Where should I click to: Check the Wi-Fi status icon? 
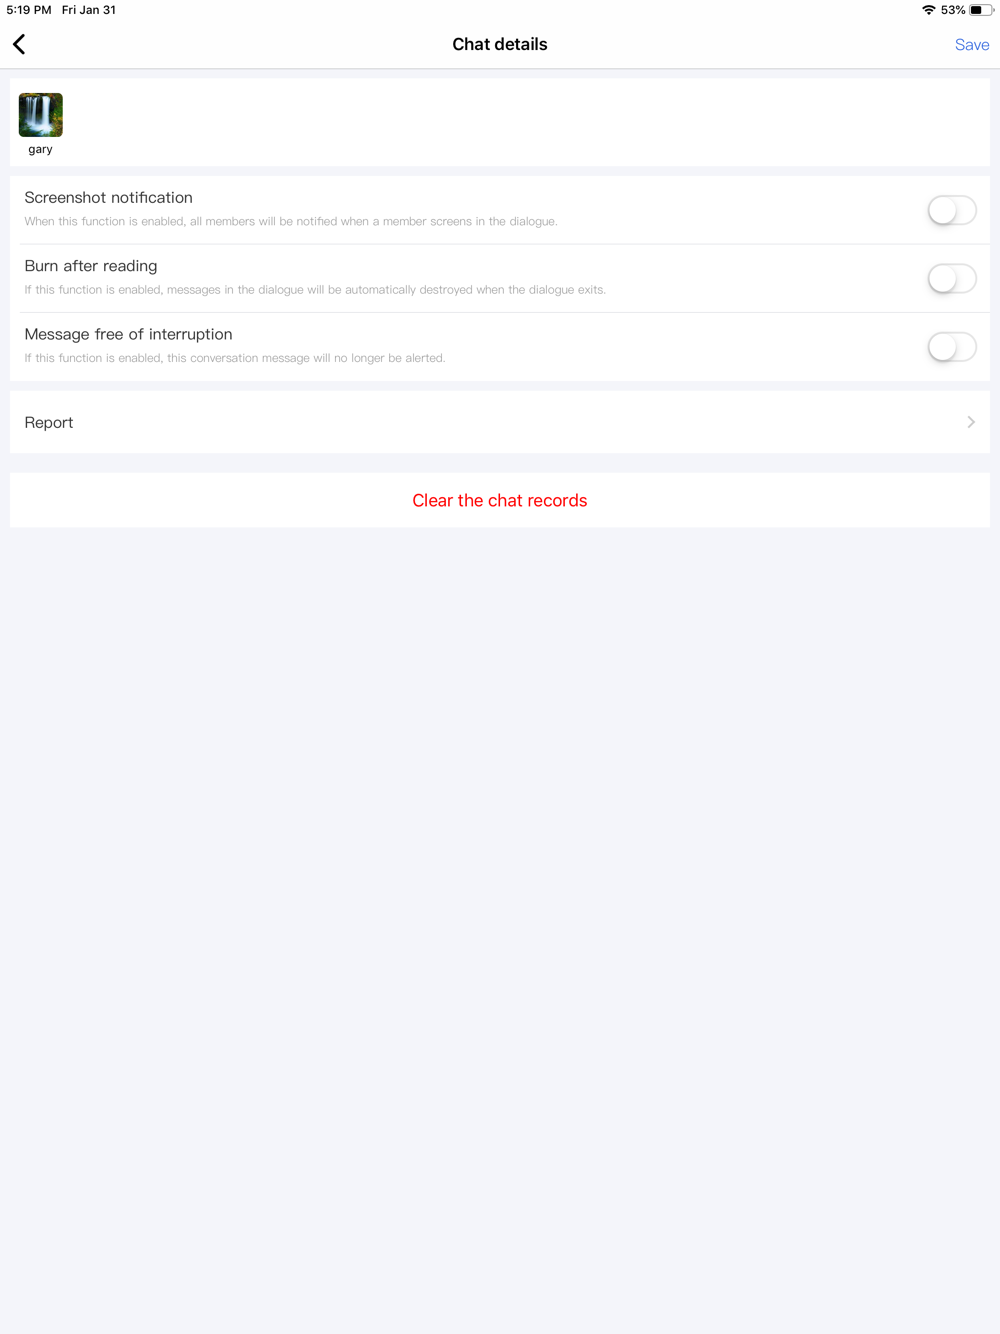[x=929, y=10]
